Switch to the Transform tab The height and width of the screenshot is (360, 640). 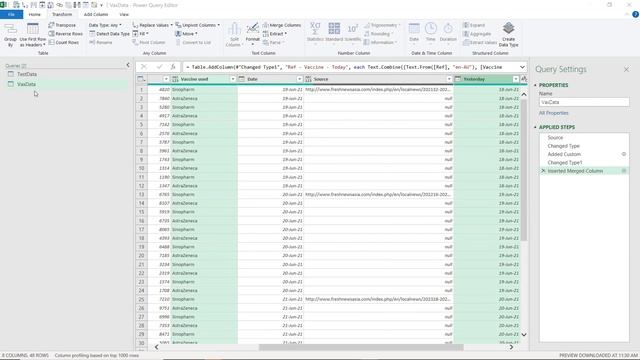(62, 14)
